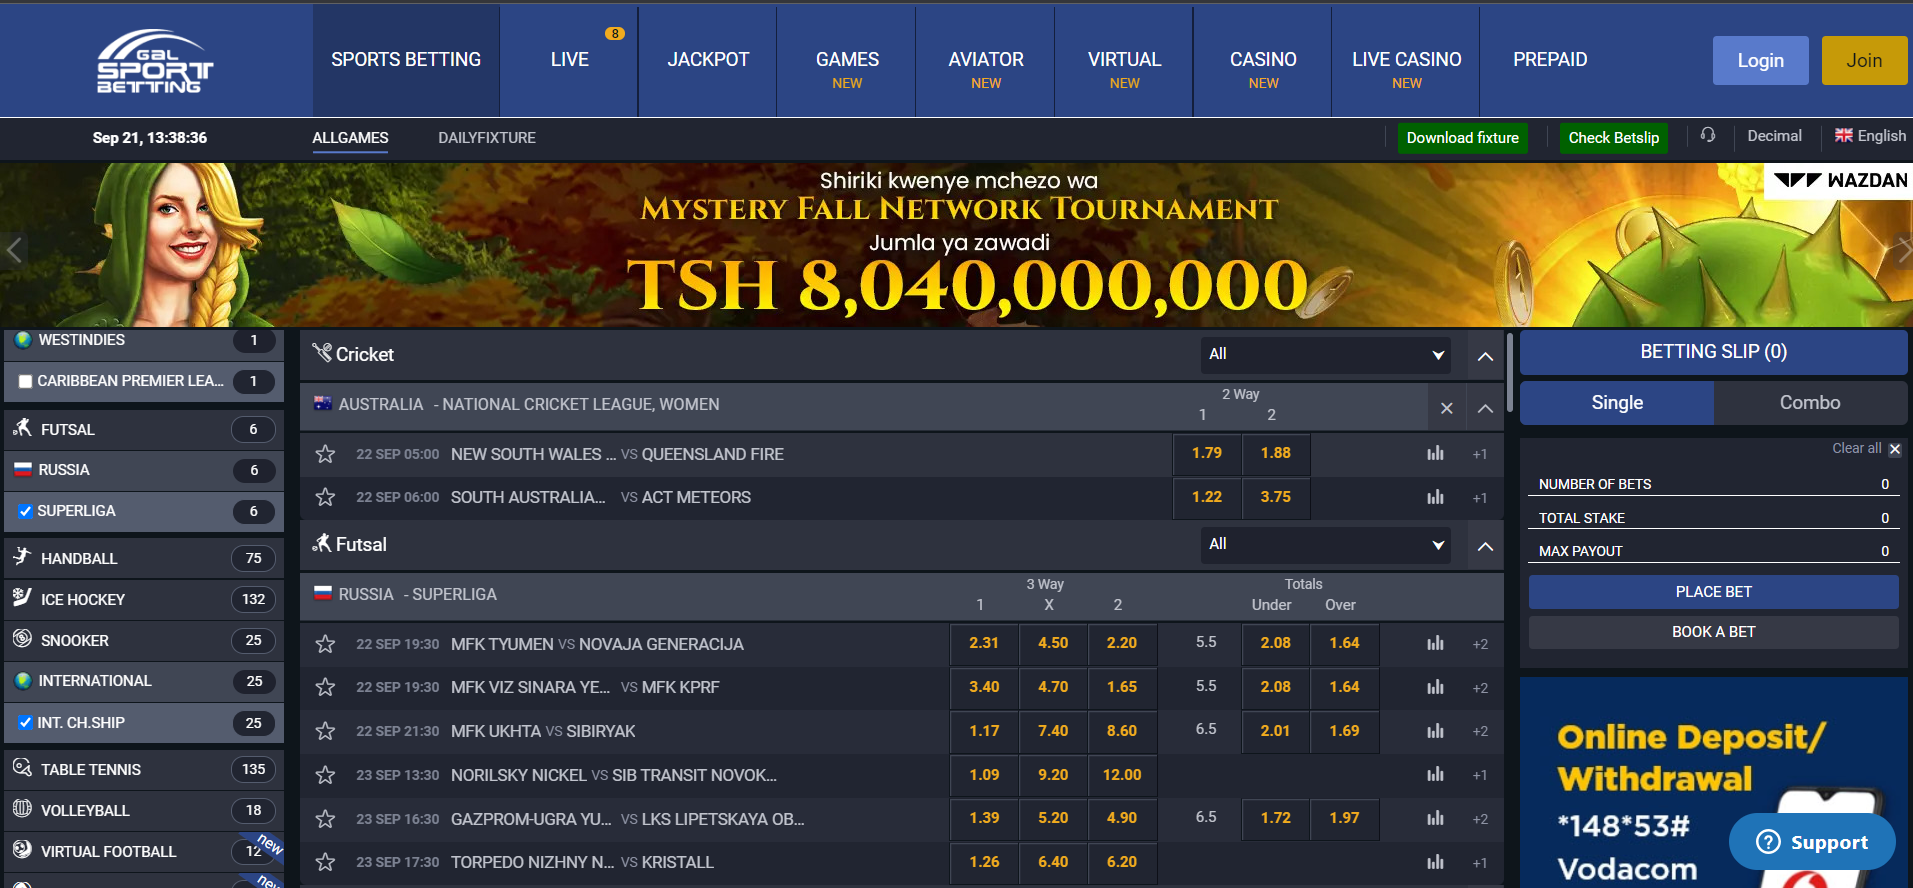Click the Mystery Fall Network Tournament banner
This screenshot has height=888, width=1913.
[958, 245]
